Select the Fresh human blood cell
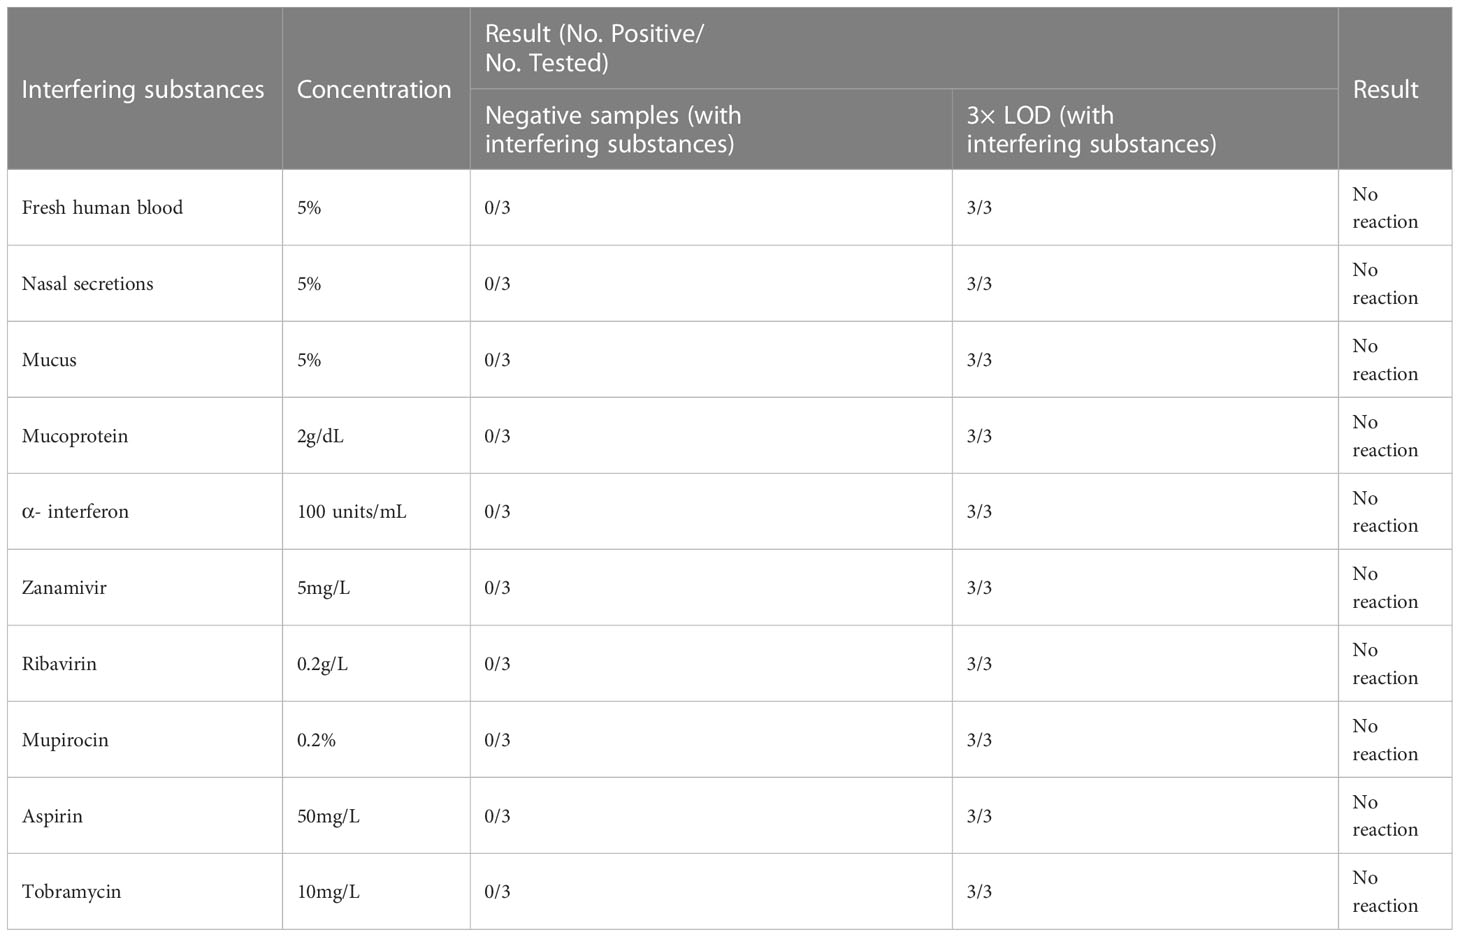This screenshot has width=1460, height=937. pyautogui.click(x=144, y=208)
